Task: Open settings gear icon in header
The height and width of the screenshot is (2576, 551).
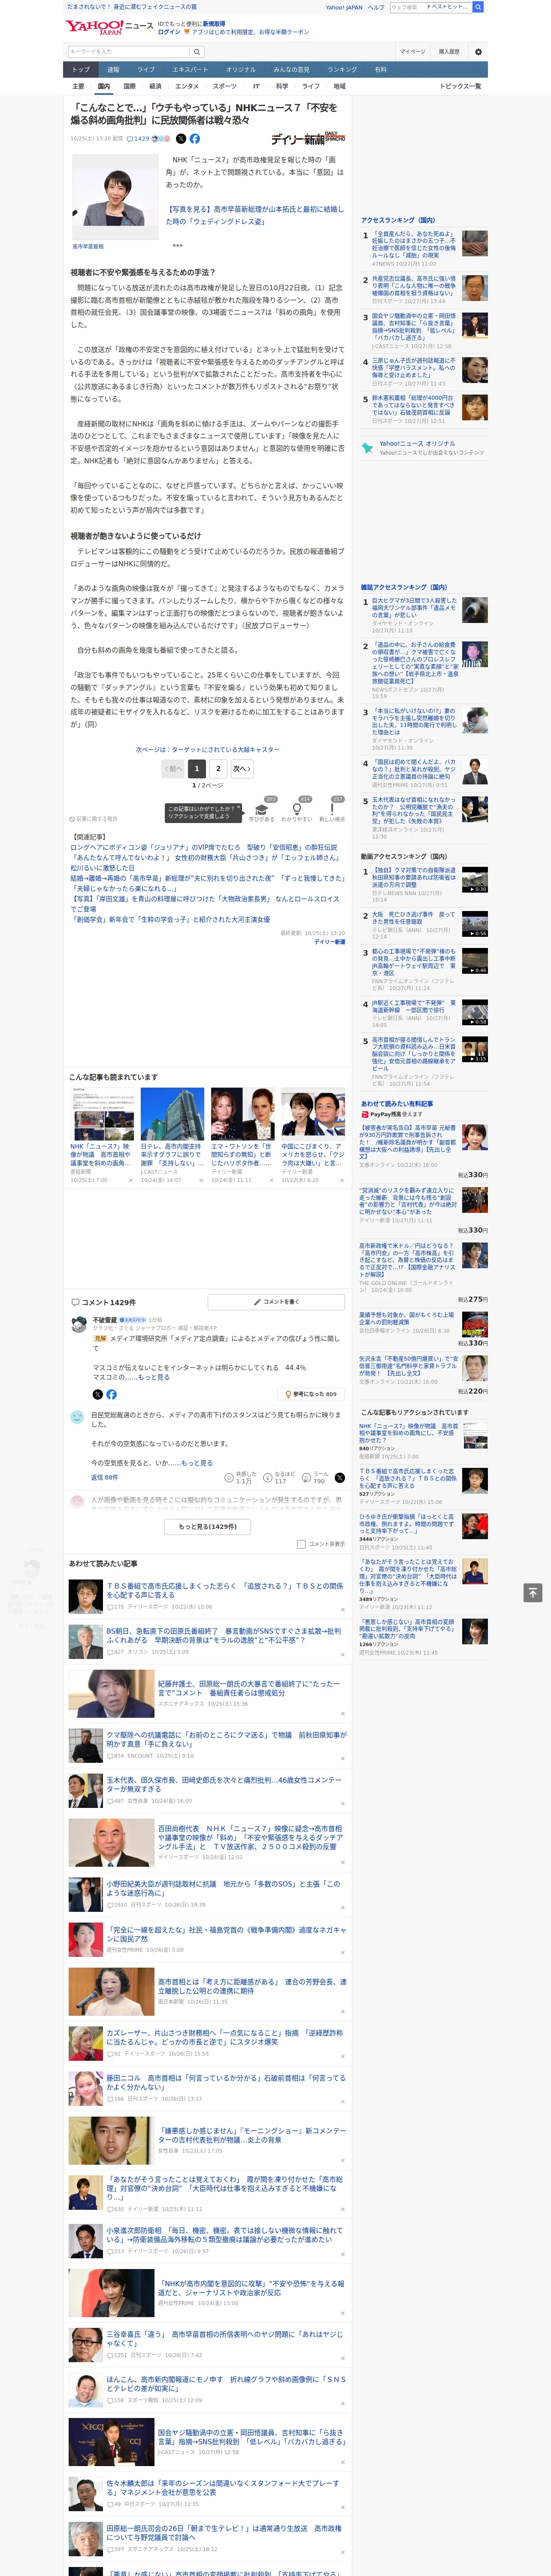Action: coord(478,51)
